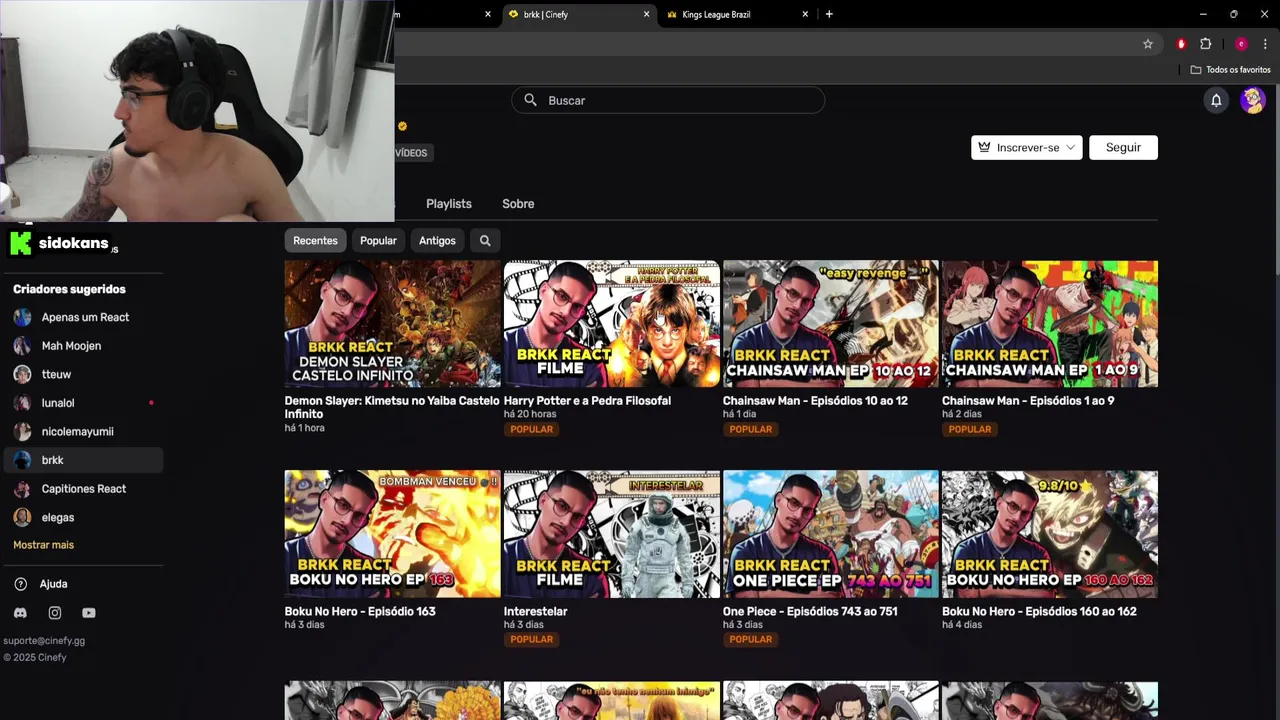Click the Seguir button
This screenshot has width=1280, height=720.
1123,147
